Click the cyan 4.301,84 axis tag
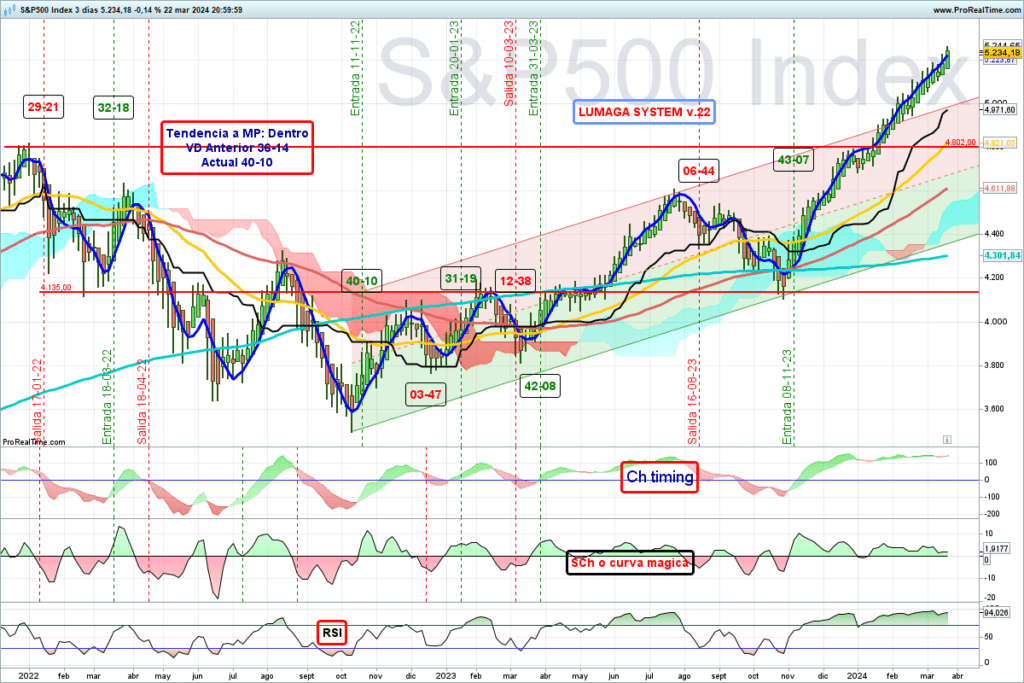 click(x=1001, y=255)
